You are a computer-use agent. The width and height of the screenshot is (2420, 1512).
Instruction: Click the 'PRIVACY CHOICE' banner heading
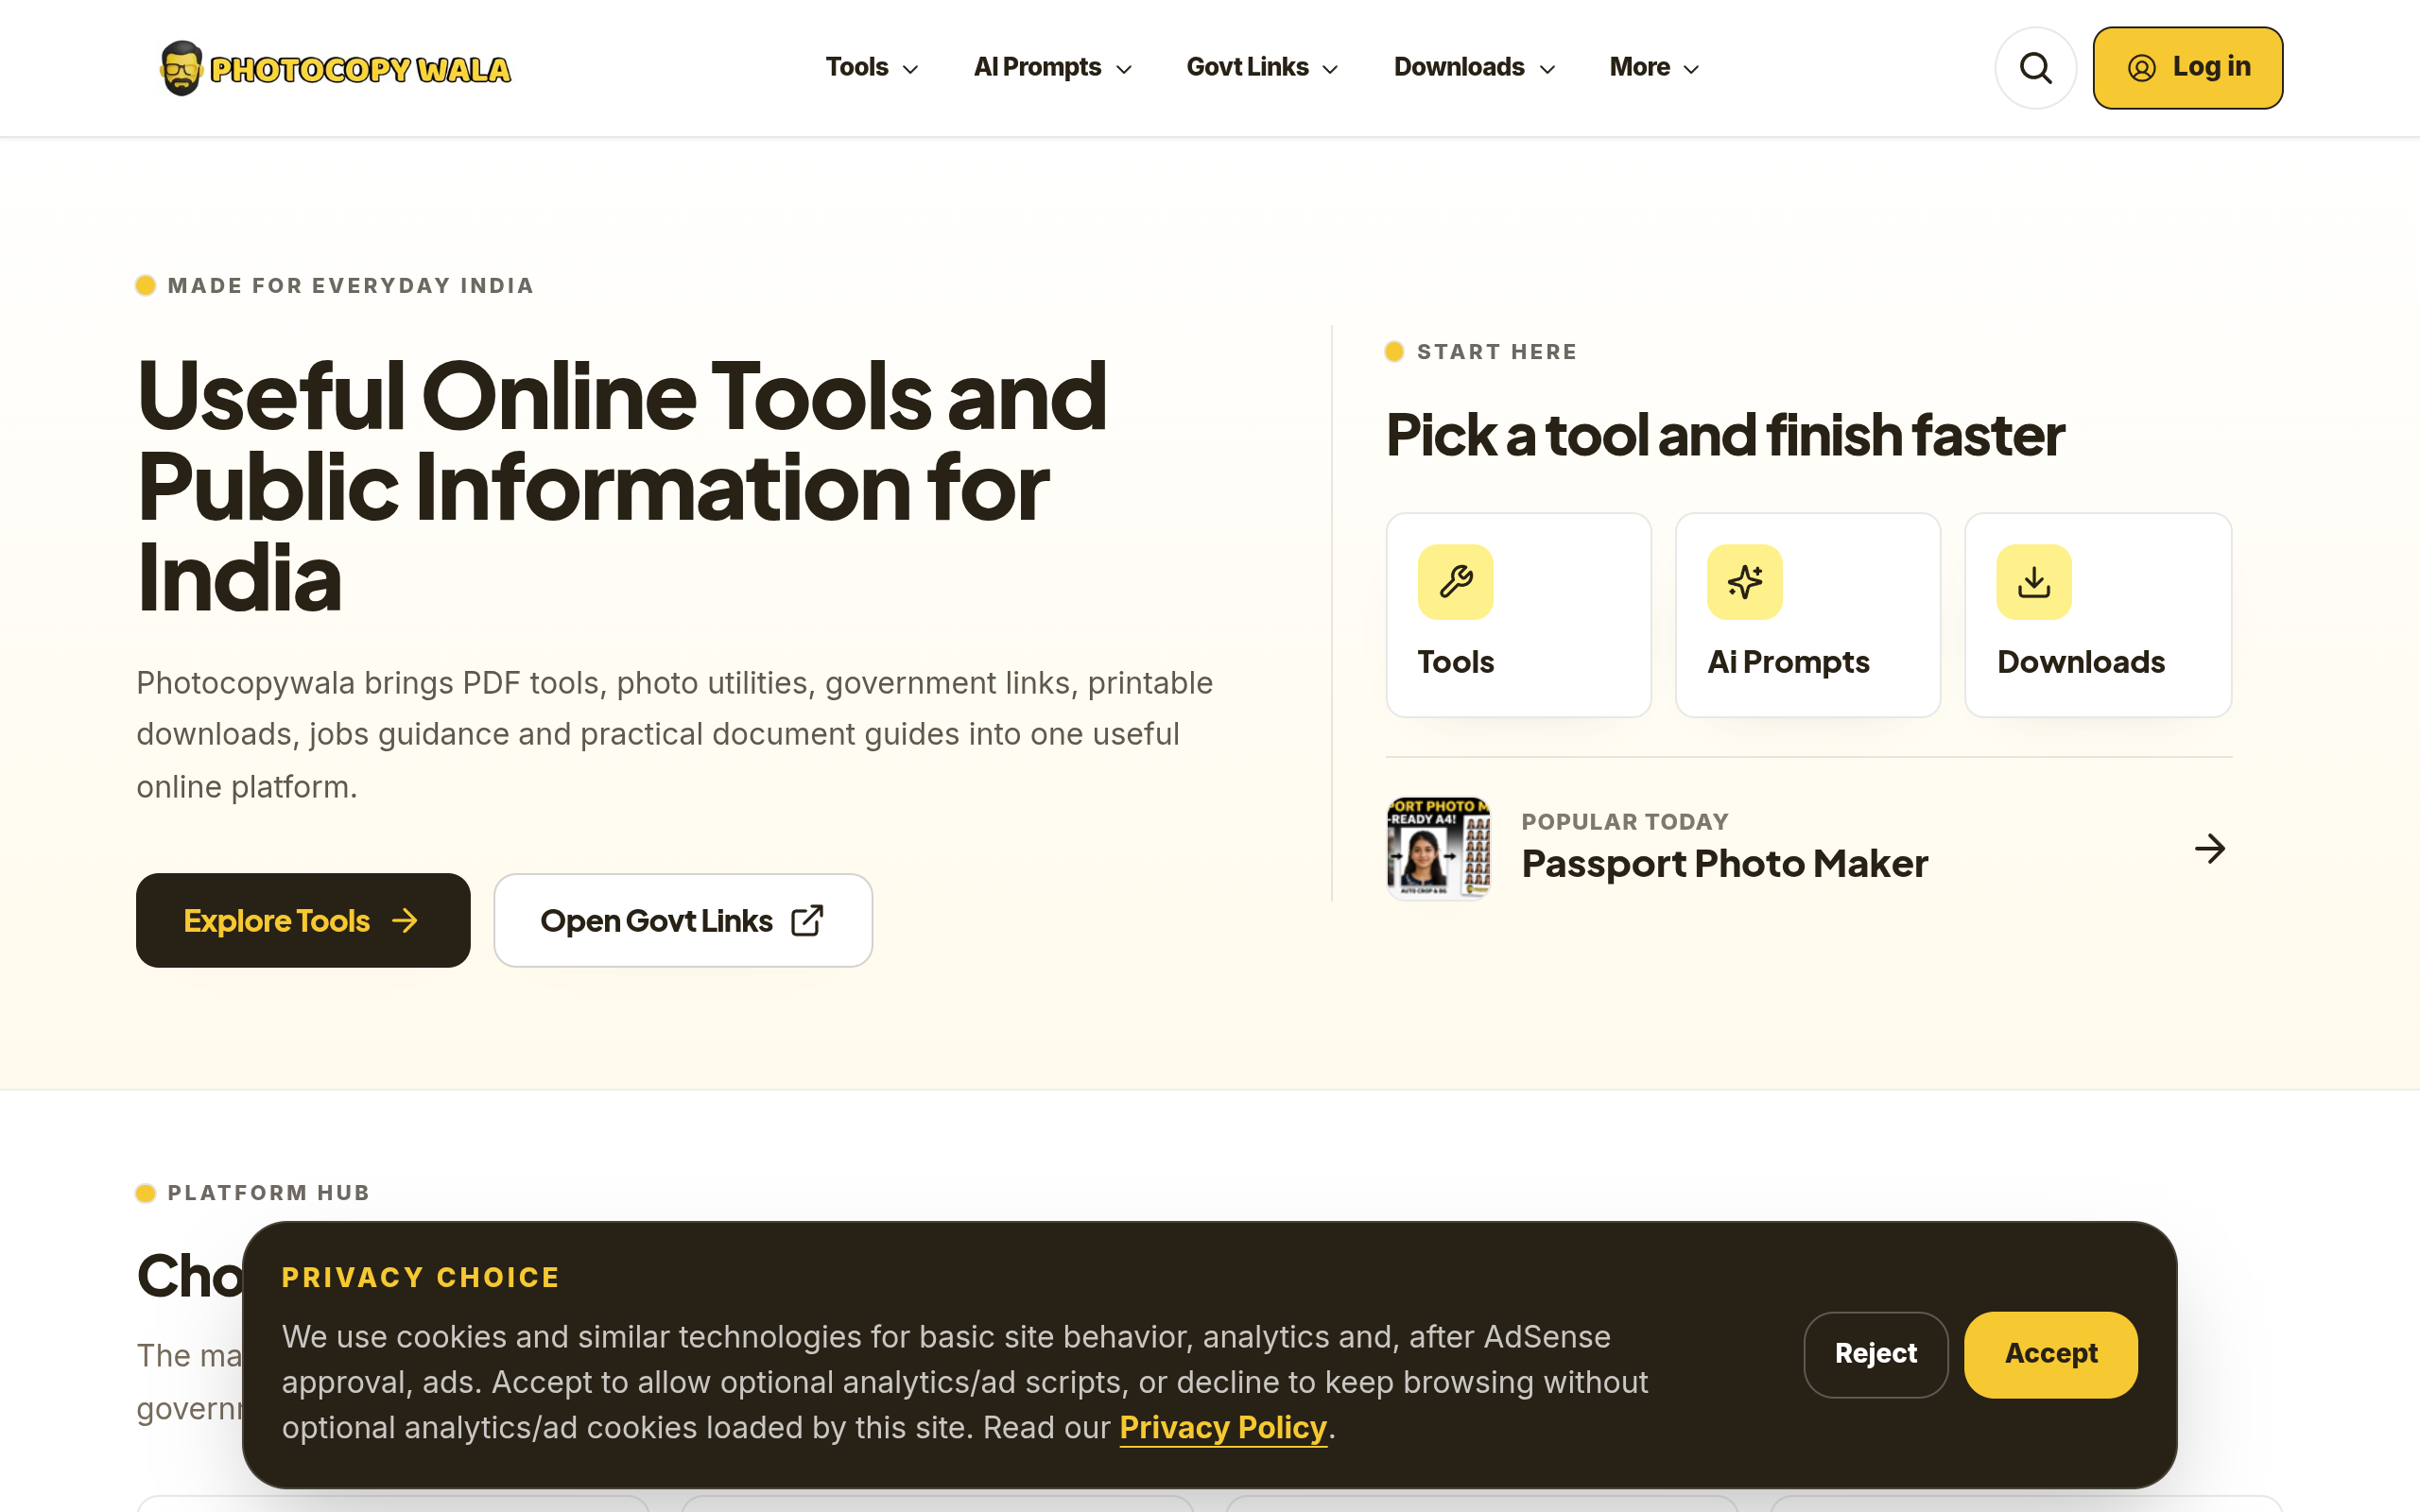[x=420, y=1278]
